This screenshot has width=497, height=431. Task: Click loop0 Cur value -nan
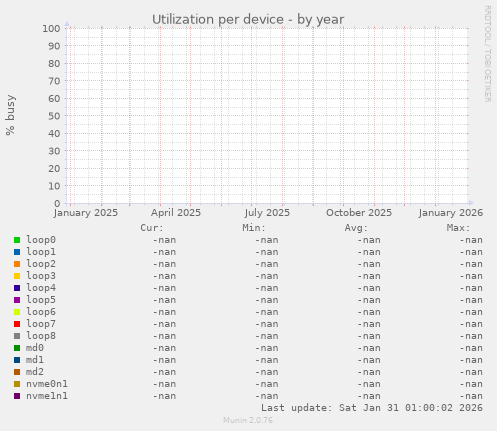[x=164, y=240]
